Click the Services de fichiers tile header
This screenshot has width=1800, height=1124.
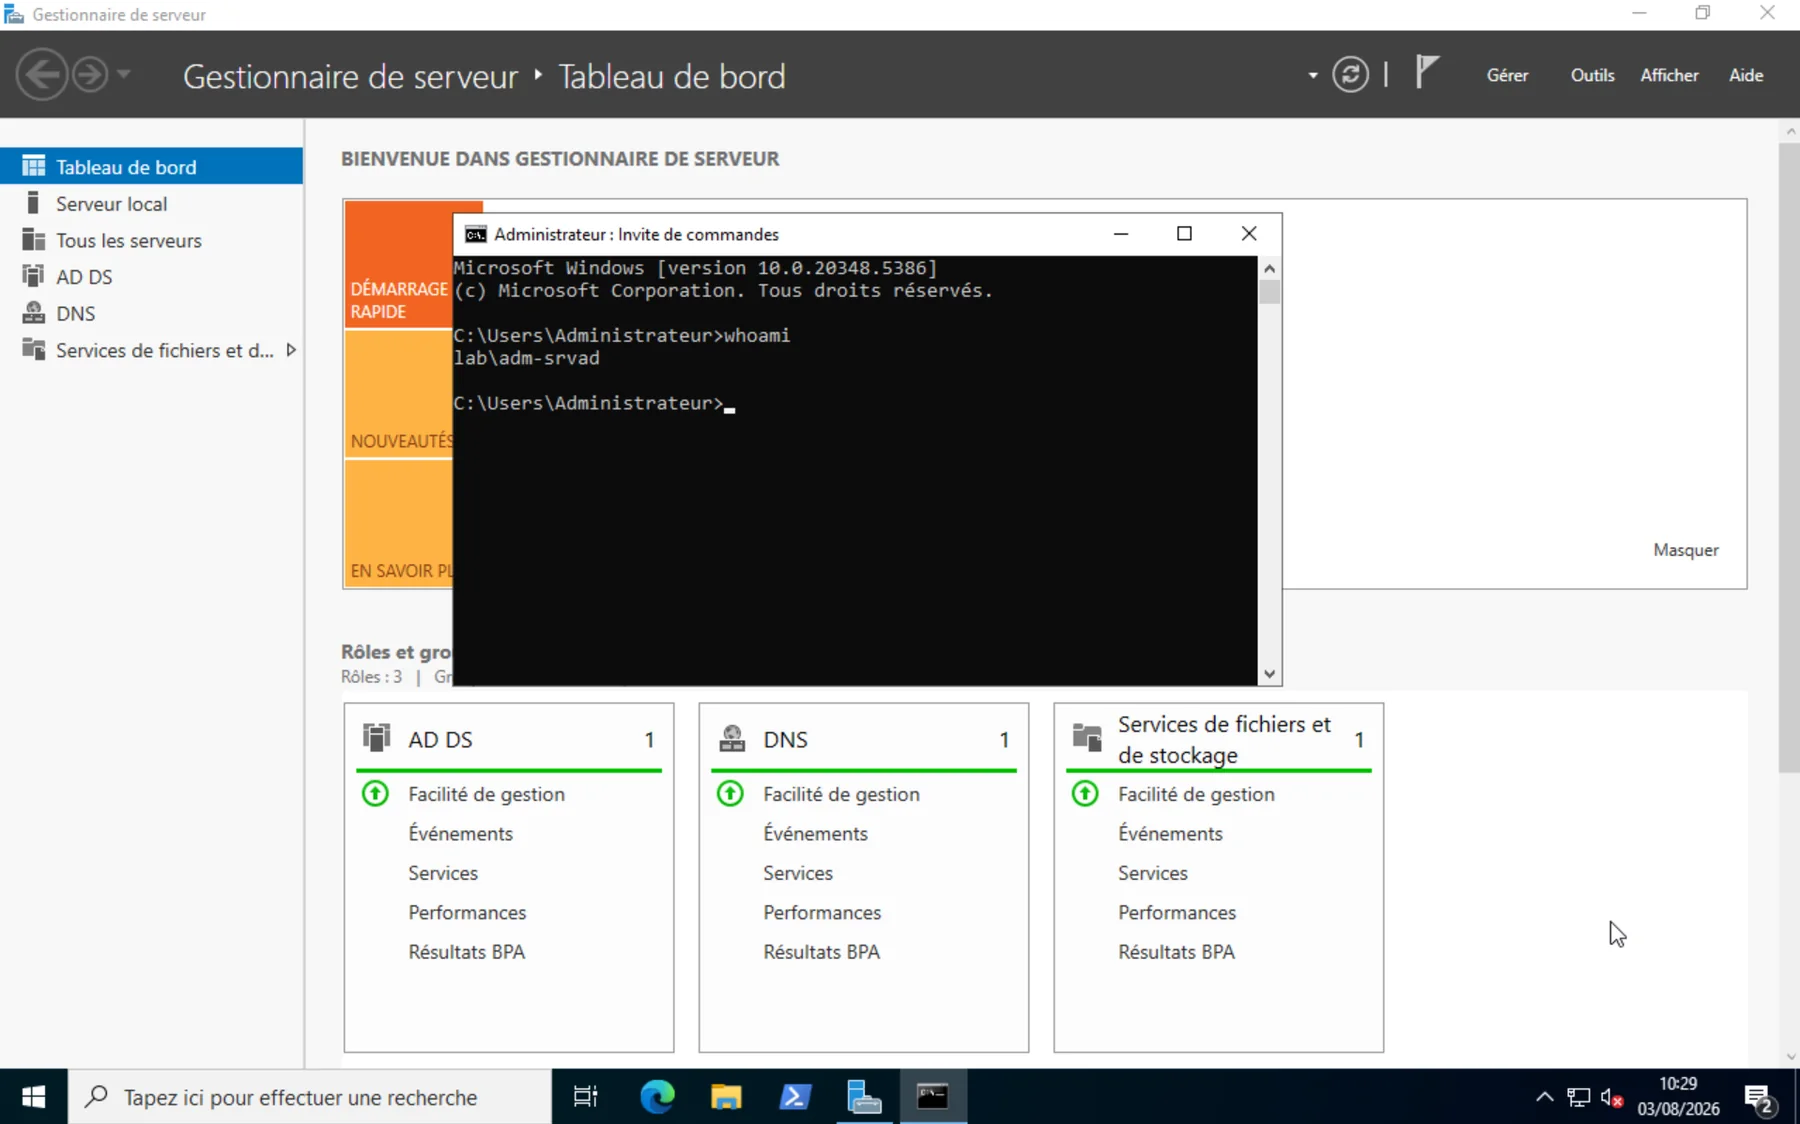pyautogui.click(x=1219, y=739)
